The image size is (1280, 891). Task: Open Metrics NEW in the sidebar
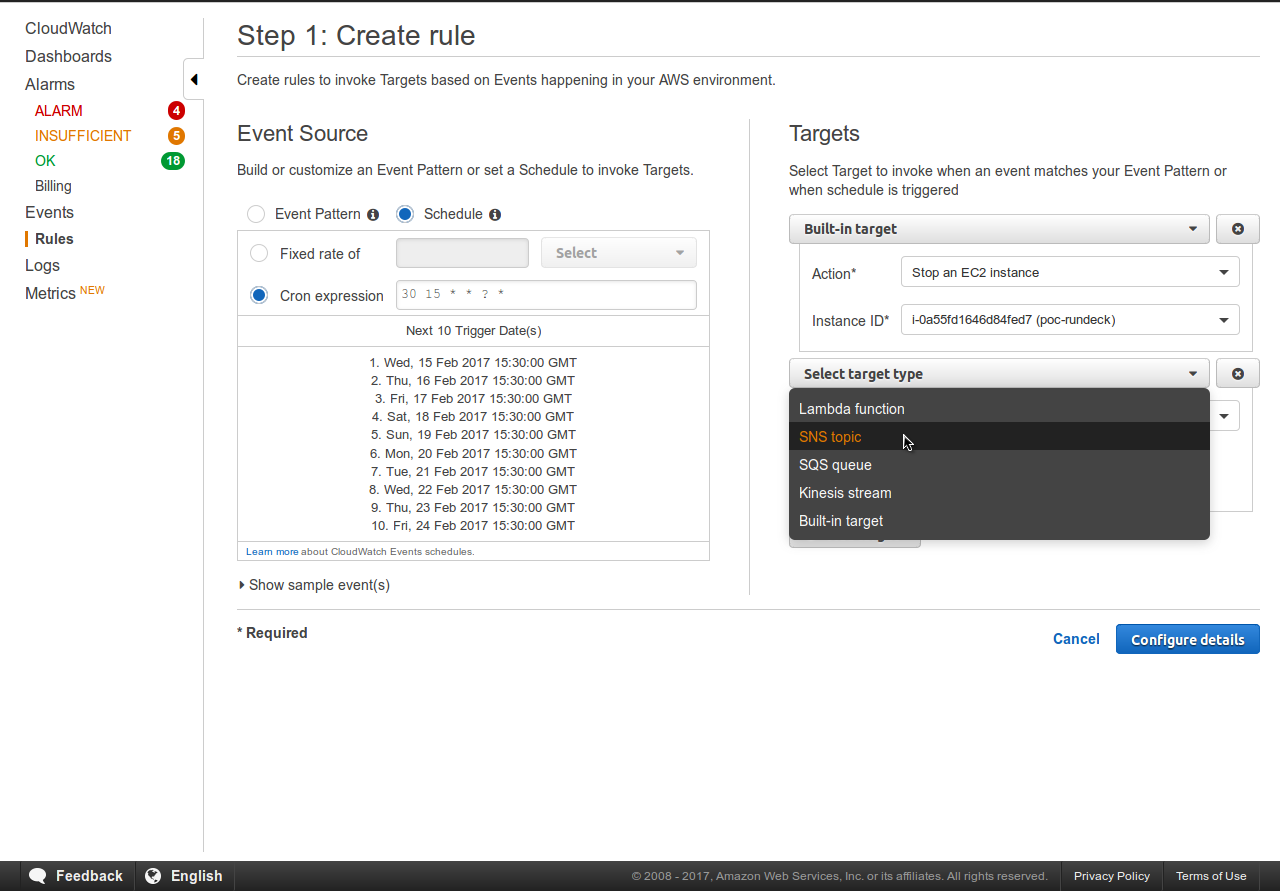[64, 293]
